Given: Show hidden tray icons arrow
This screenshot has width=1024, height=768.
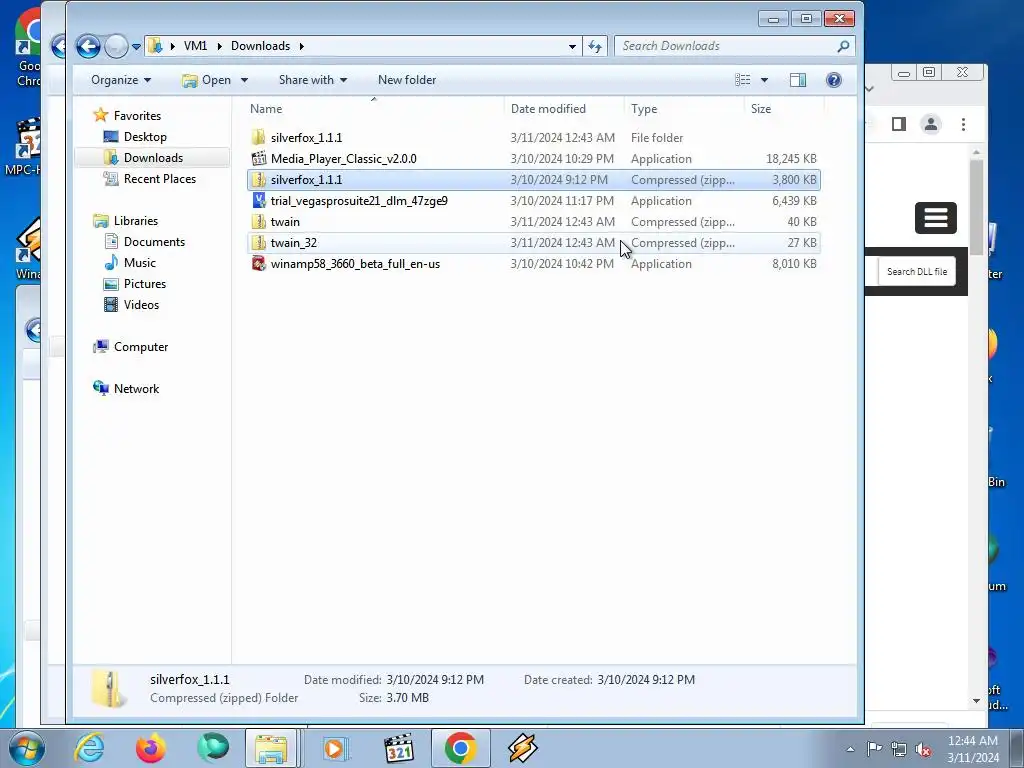Looking at the screenshot, I should (850, 749).
